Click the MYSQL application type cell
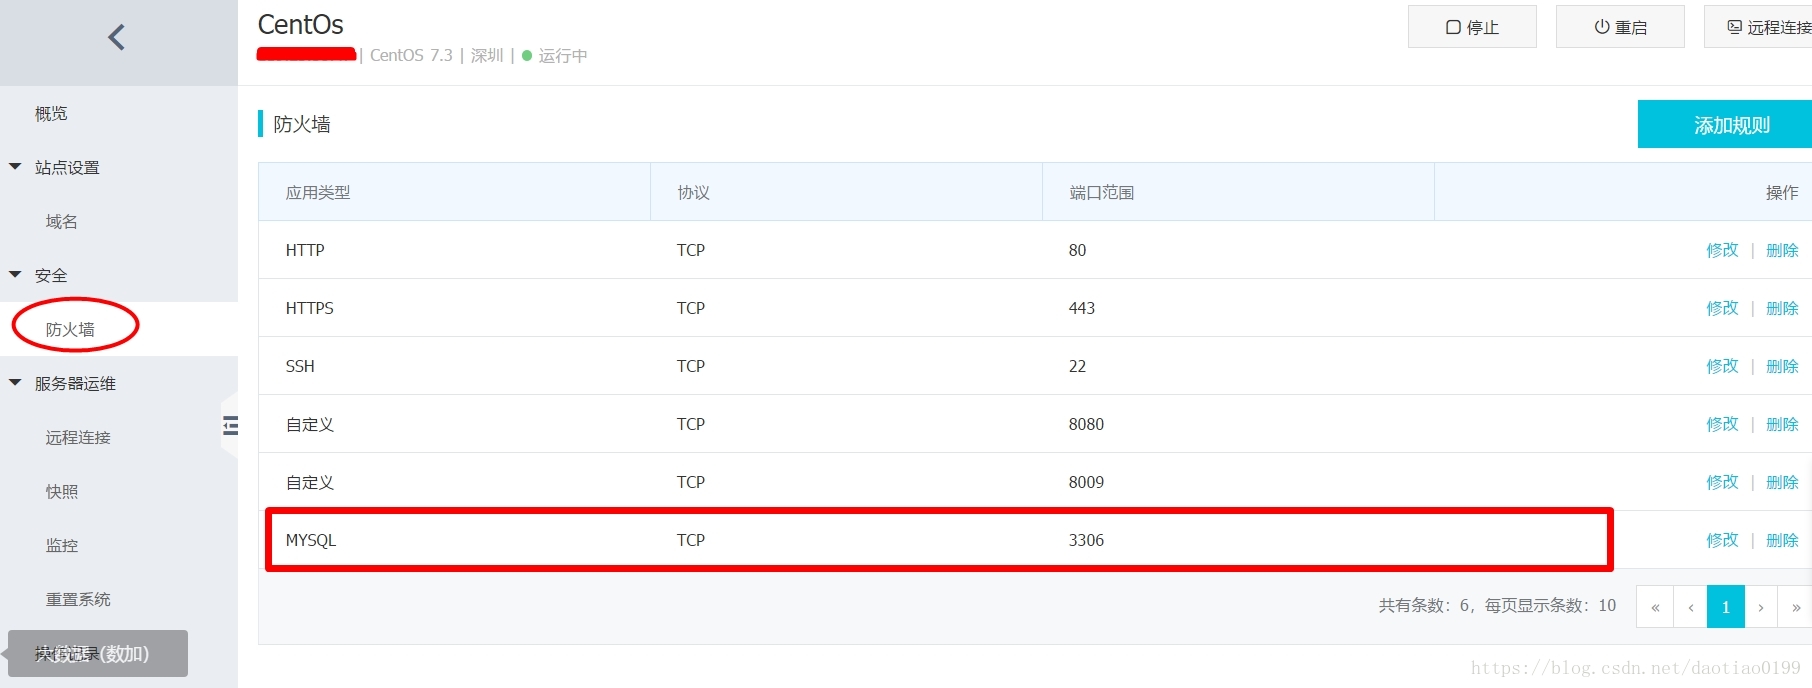 [311, 540]
